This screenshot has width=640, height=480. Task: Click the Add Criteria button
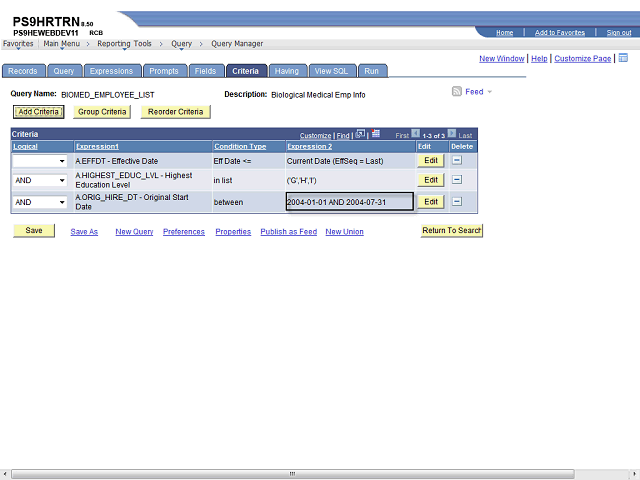(x=38, y=112)
